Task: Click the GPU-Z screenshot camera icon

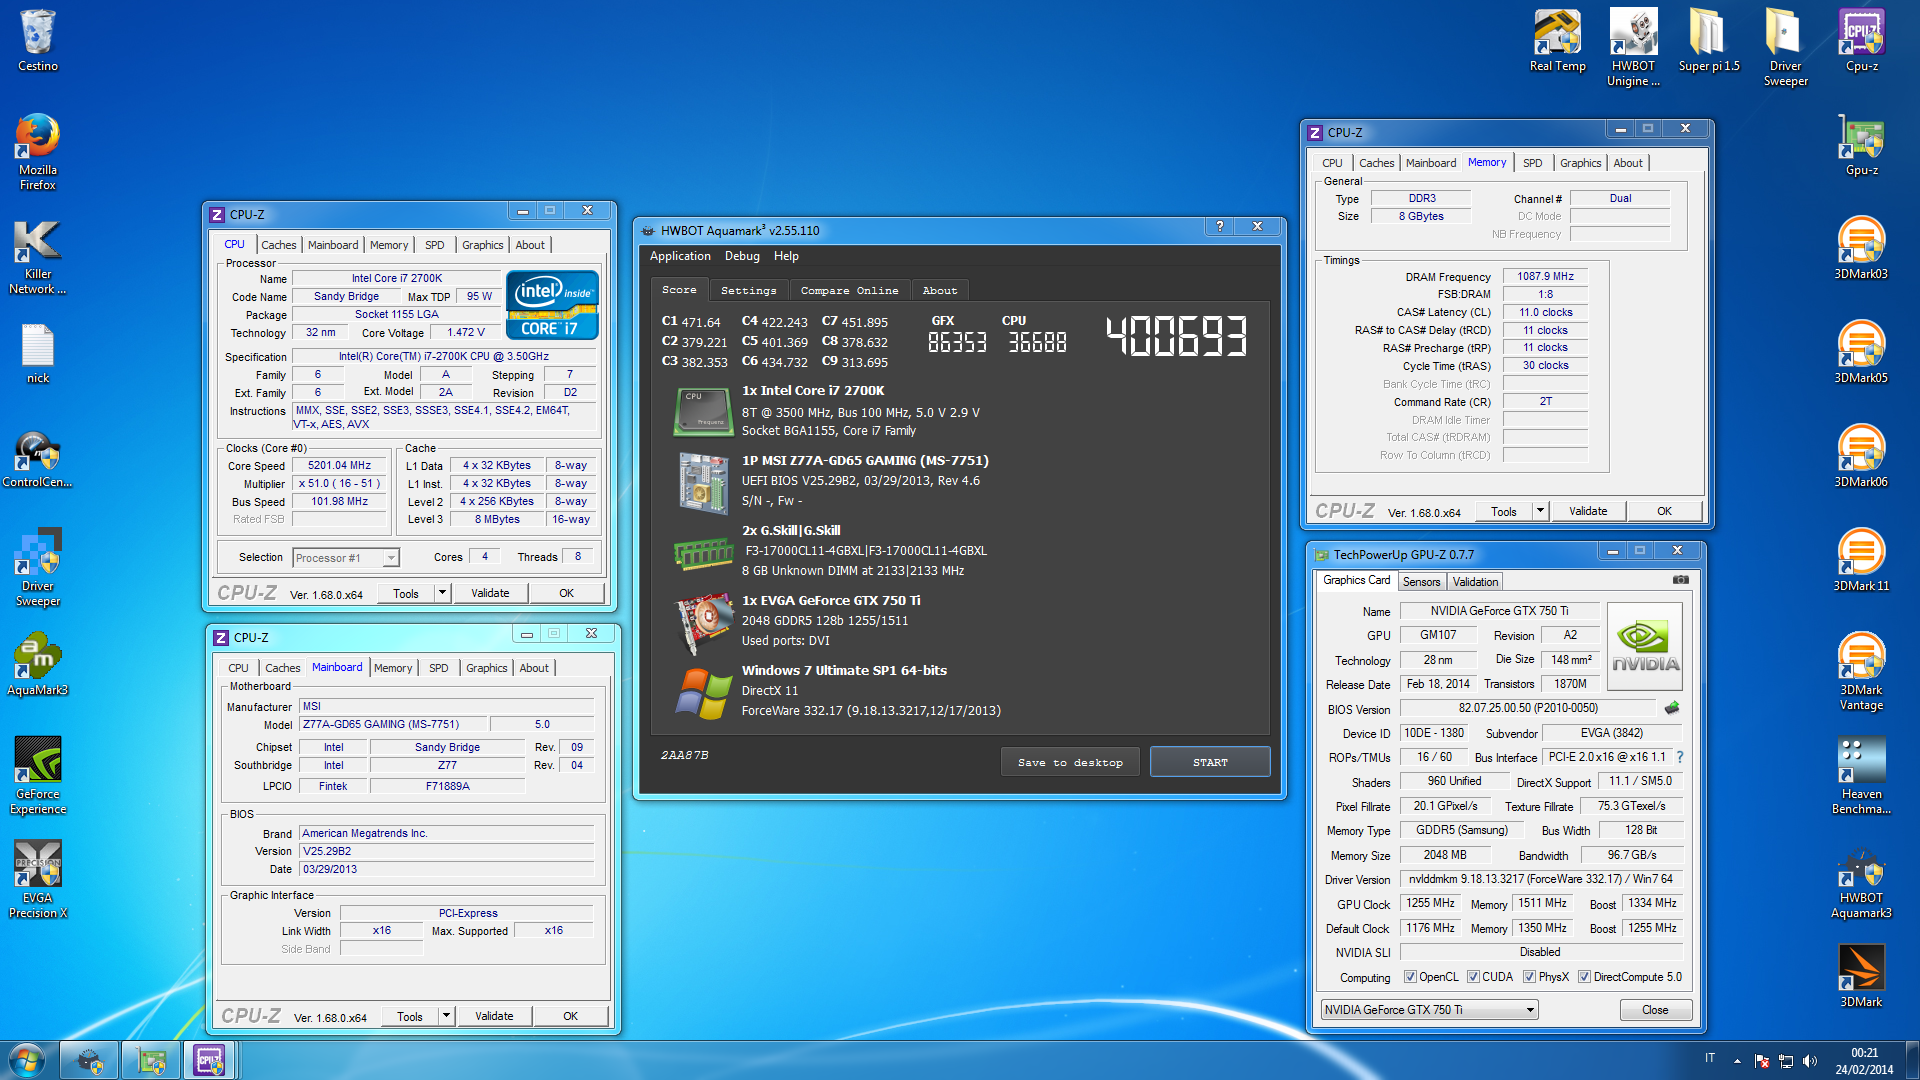Action: click(x=1681, y=580)
